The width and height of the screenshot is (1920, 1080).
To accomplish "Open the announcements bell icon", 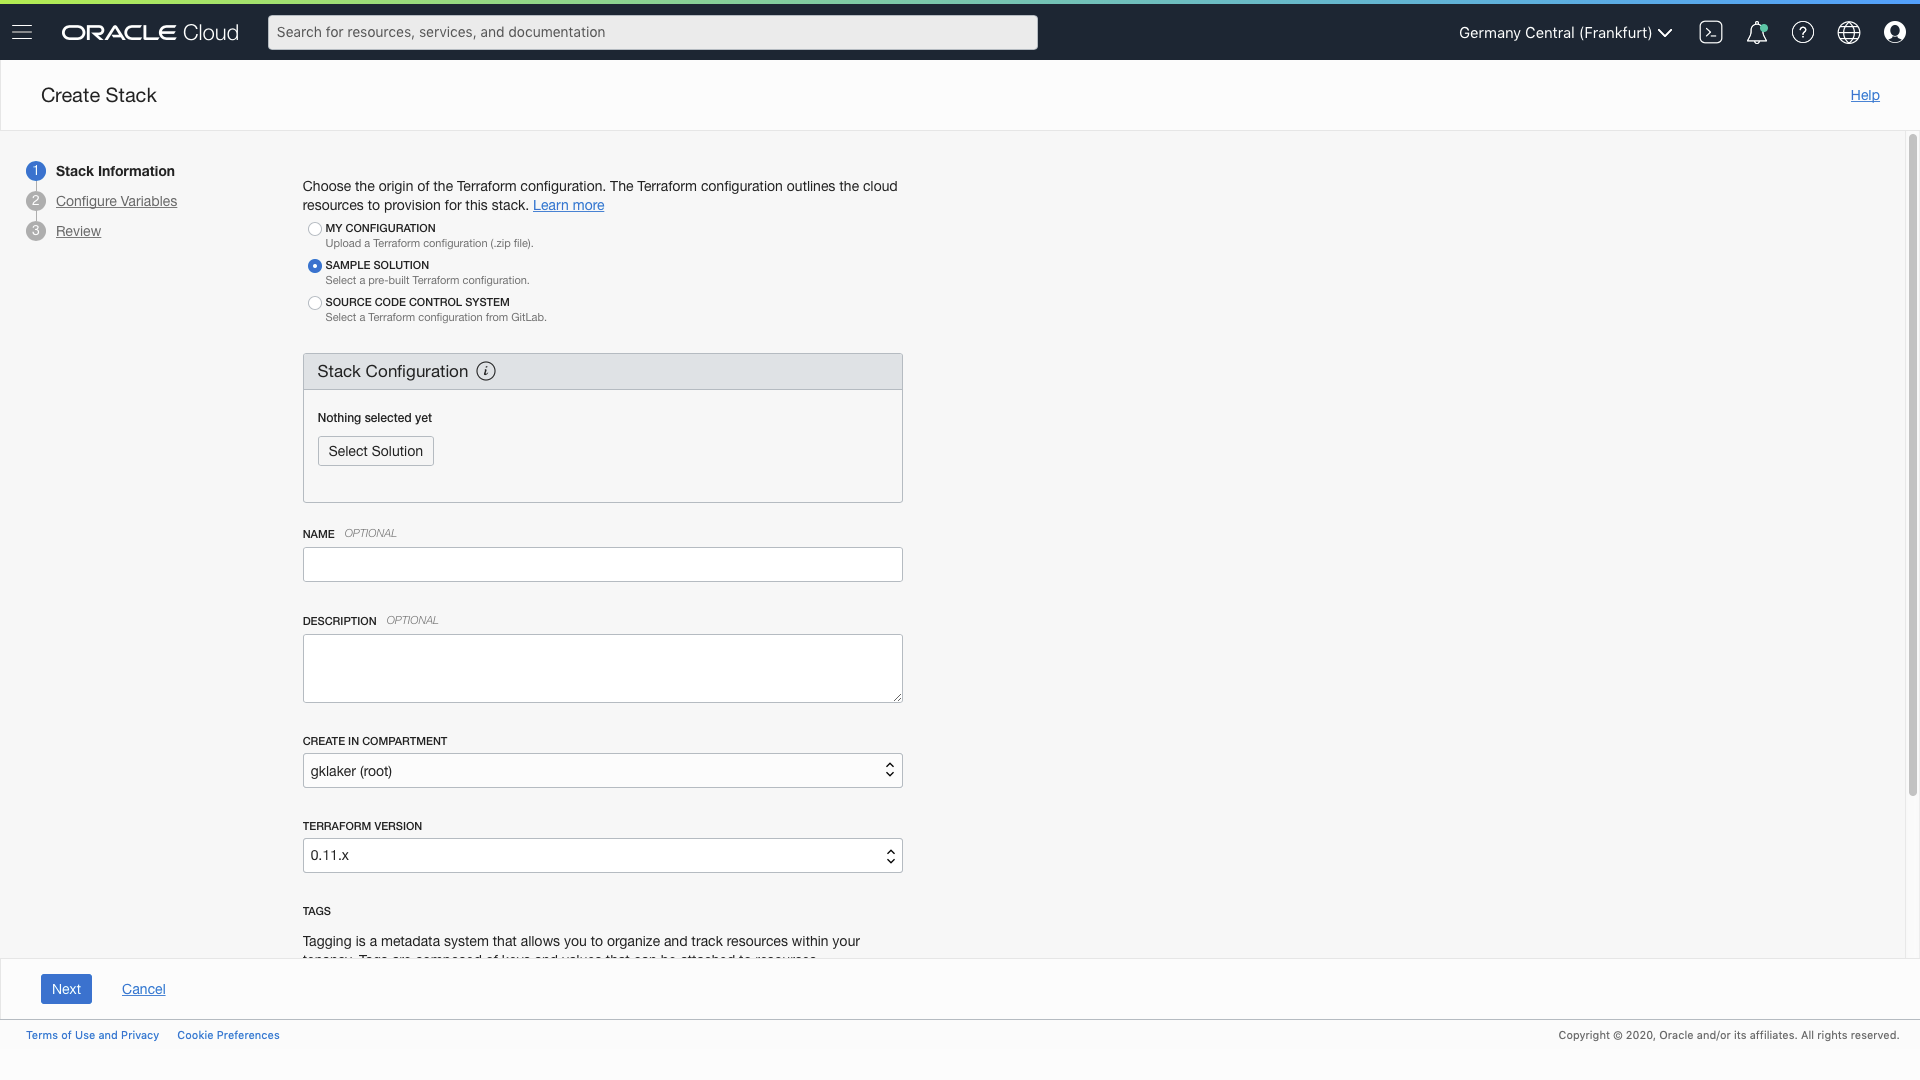I will [1757, 32].
